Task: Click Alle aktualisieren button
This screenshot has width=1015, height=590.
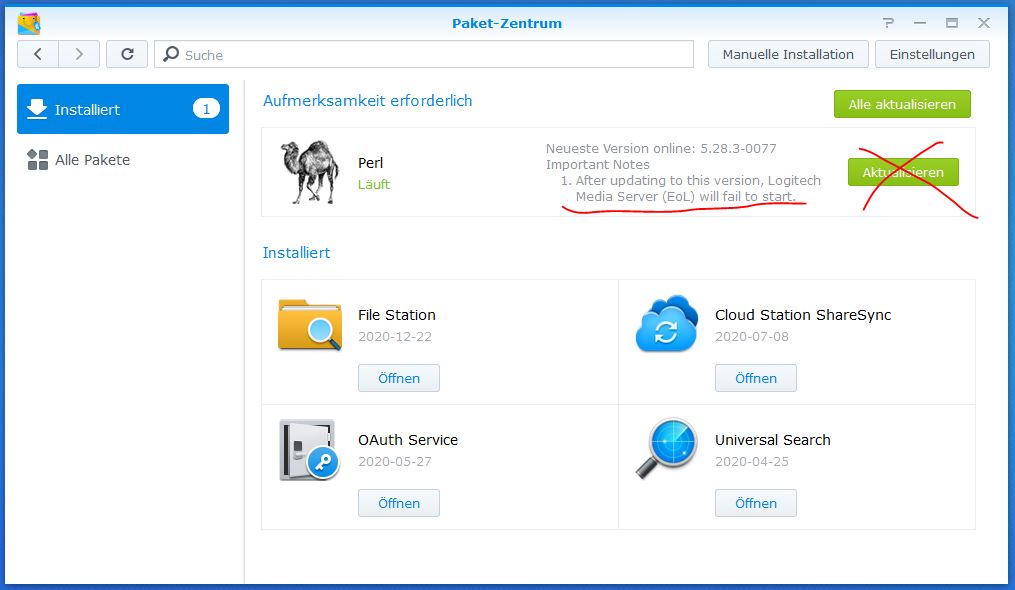Action: pyautogui.click(x=902, y=104)
